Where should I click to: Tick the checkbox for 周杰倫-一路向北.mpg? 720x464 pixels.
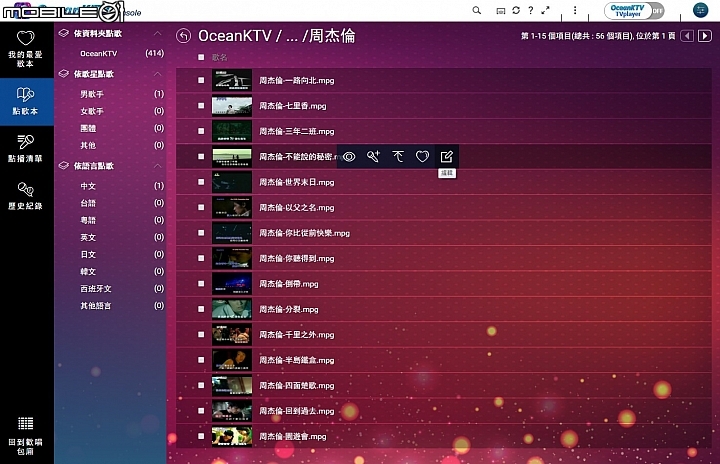(201, 80)
